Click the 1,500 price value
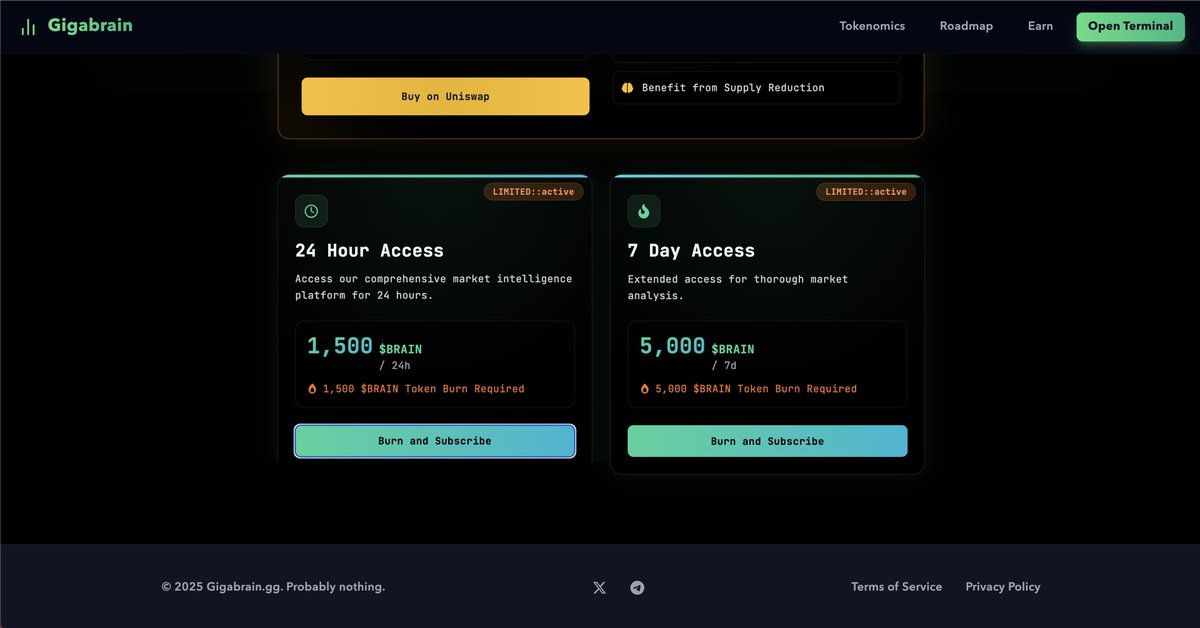The height and width of the screenshot is (628, 1200). [340, 346]
